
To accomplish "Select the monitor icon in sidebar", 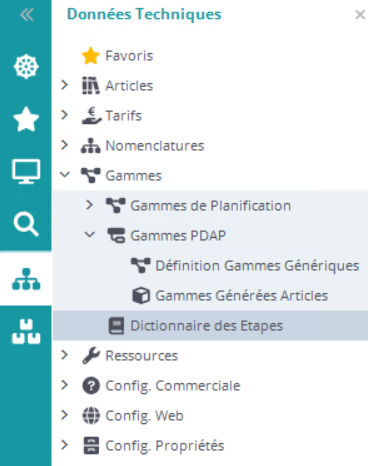I will (x=26, y=171).
